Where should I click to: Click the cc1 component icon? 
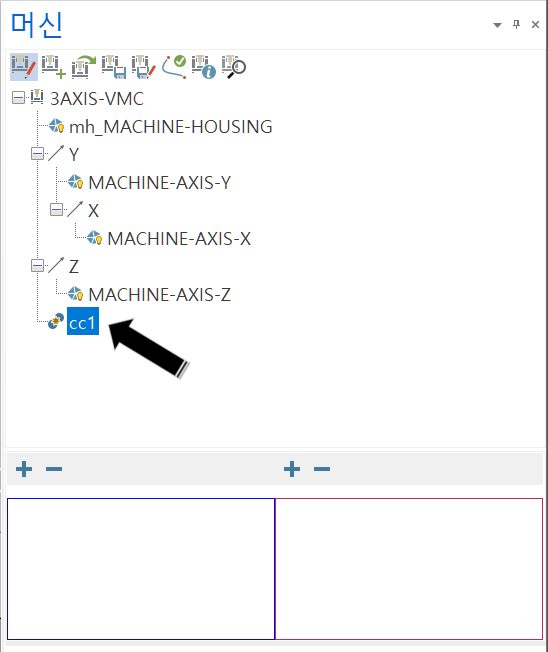tap(56, 321)
